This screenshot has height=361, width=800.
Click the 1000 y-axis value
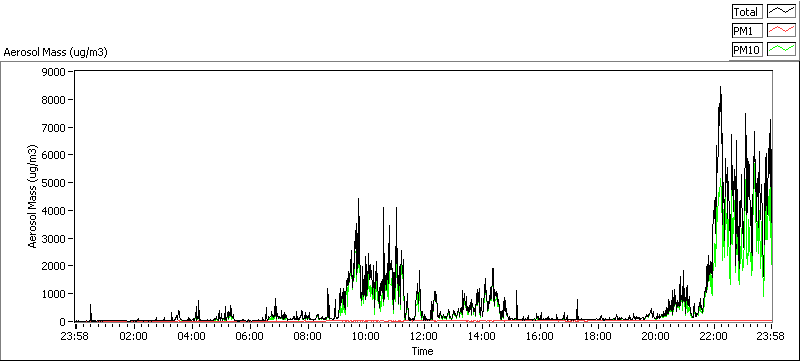pyautogui.click(x=55, y=294)
